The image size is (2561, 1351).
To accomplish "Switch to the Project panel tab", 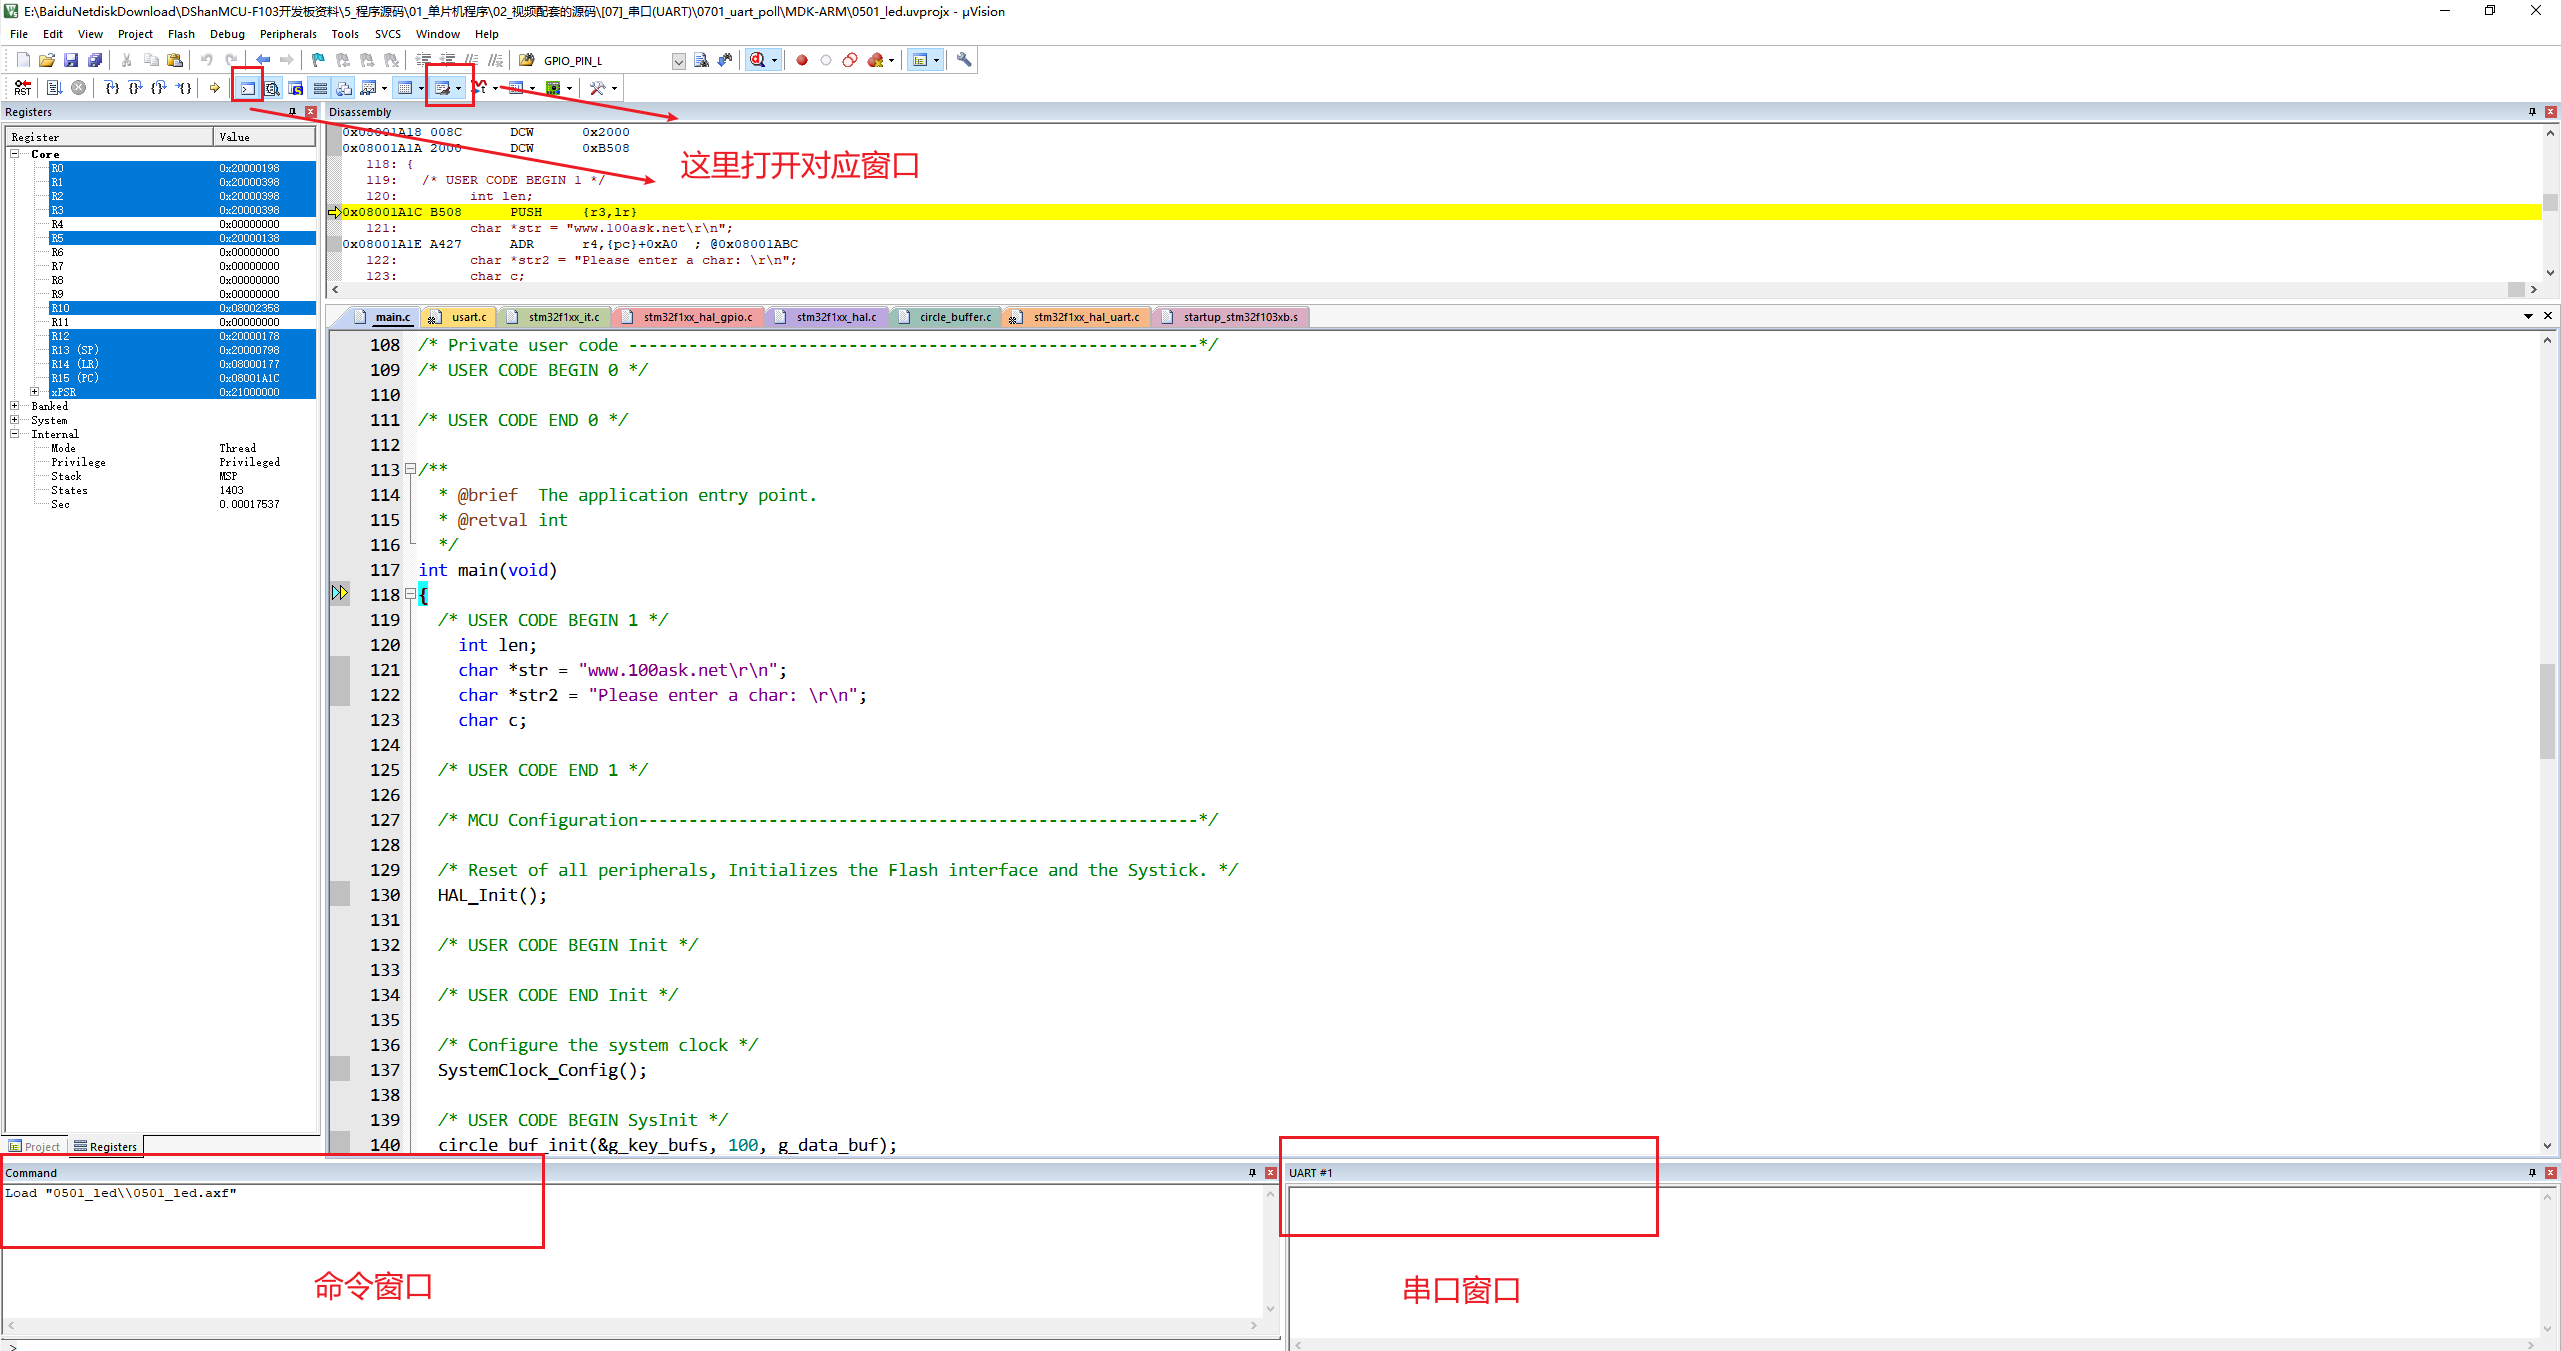I will click(x=34, y=1147).
